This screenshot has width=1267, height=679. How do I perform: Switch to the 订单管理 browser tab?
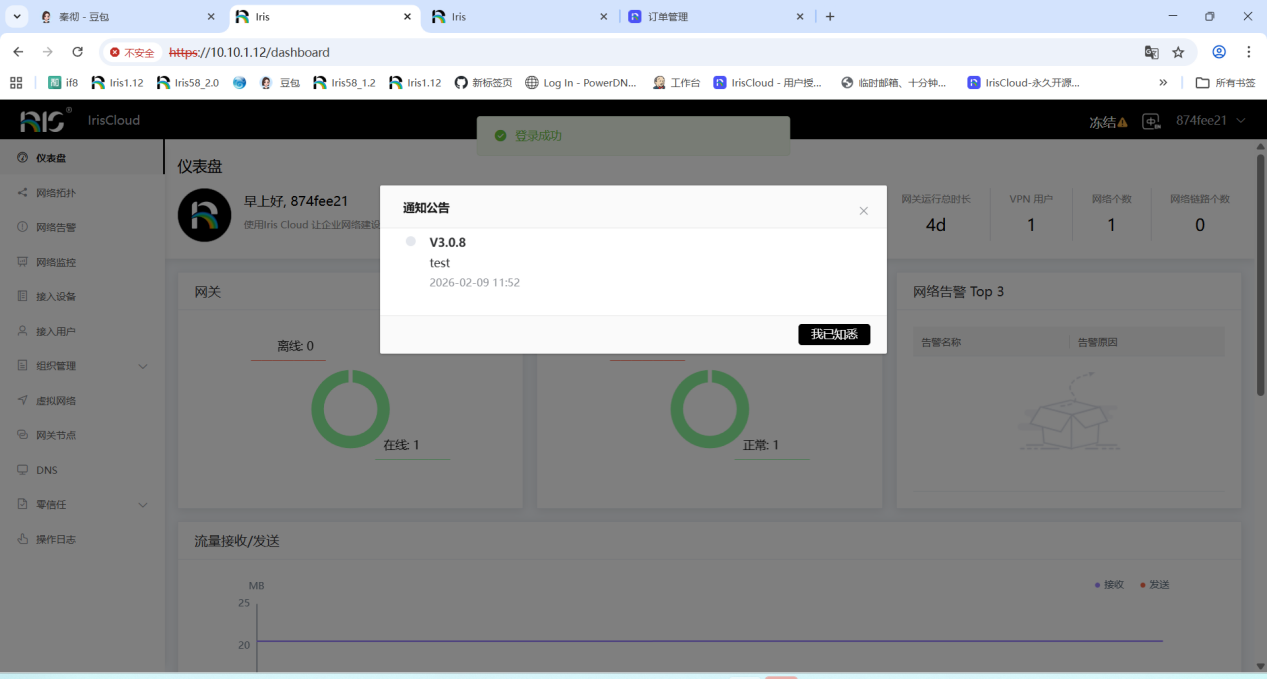tap(710, 17)
